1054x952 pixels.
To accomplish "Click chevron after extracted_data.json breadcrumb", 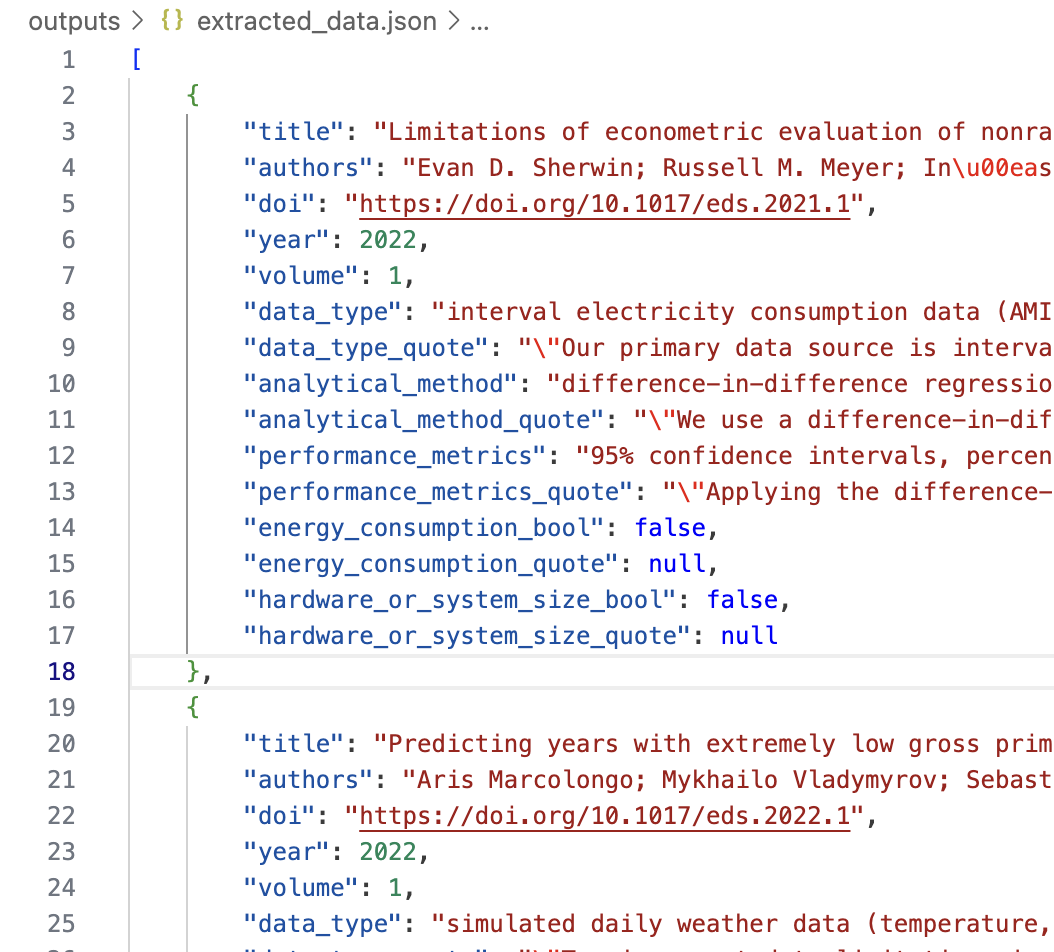I will tap(454, 21).
